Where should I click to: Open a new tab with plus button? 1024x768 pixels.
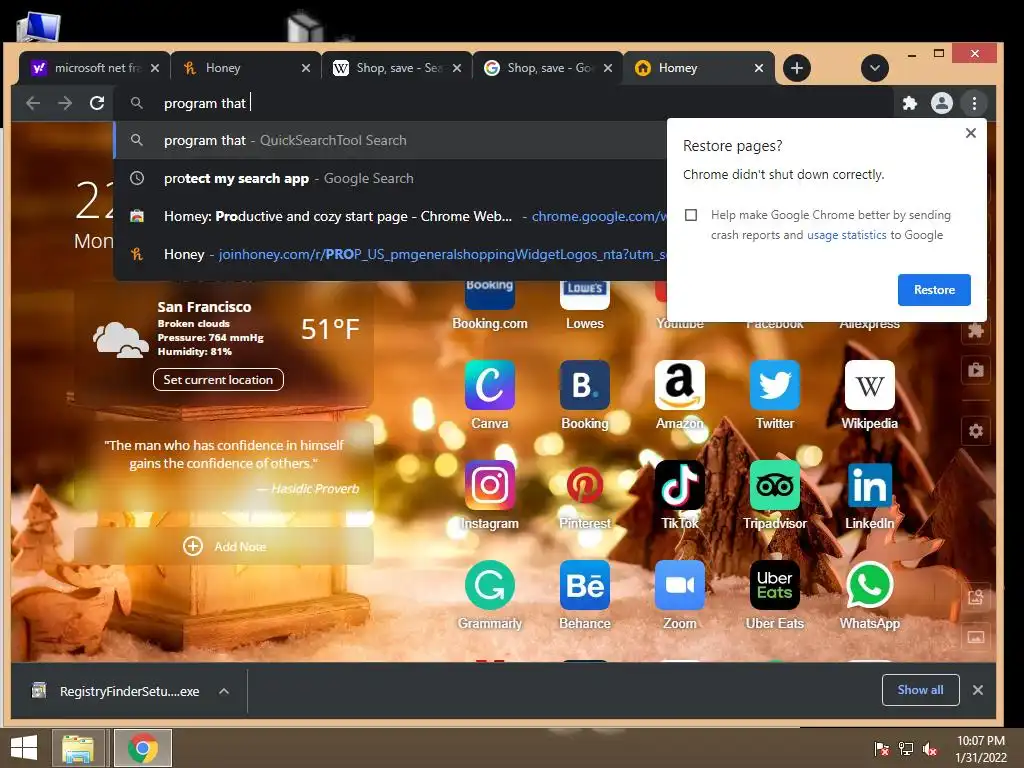[x=797, y=68]
